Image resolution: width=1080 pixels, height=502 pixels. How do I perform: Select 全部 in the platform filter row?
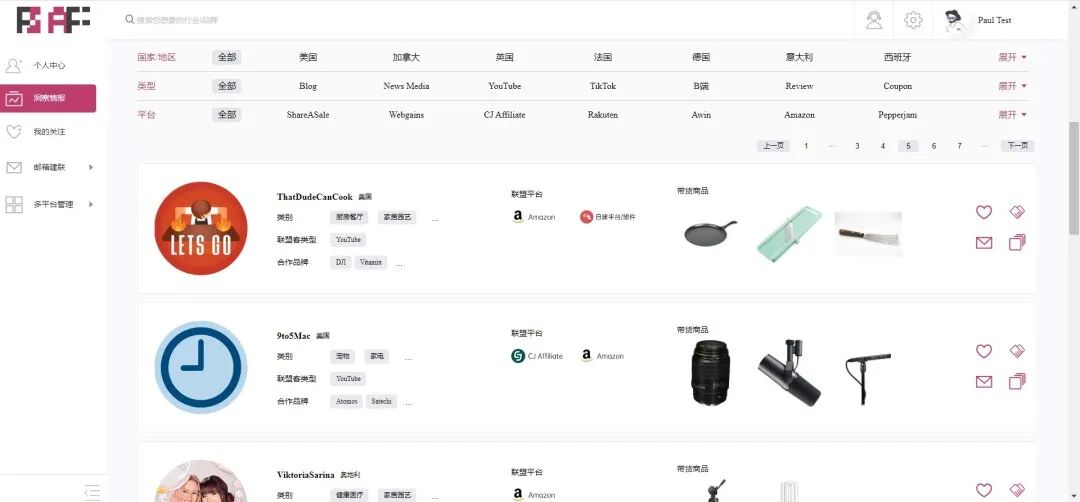click(227, 115)
